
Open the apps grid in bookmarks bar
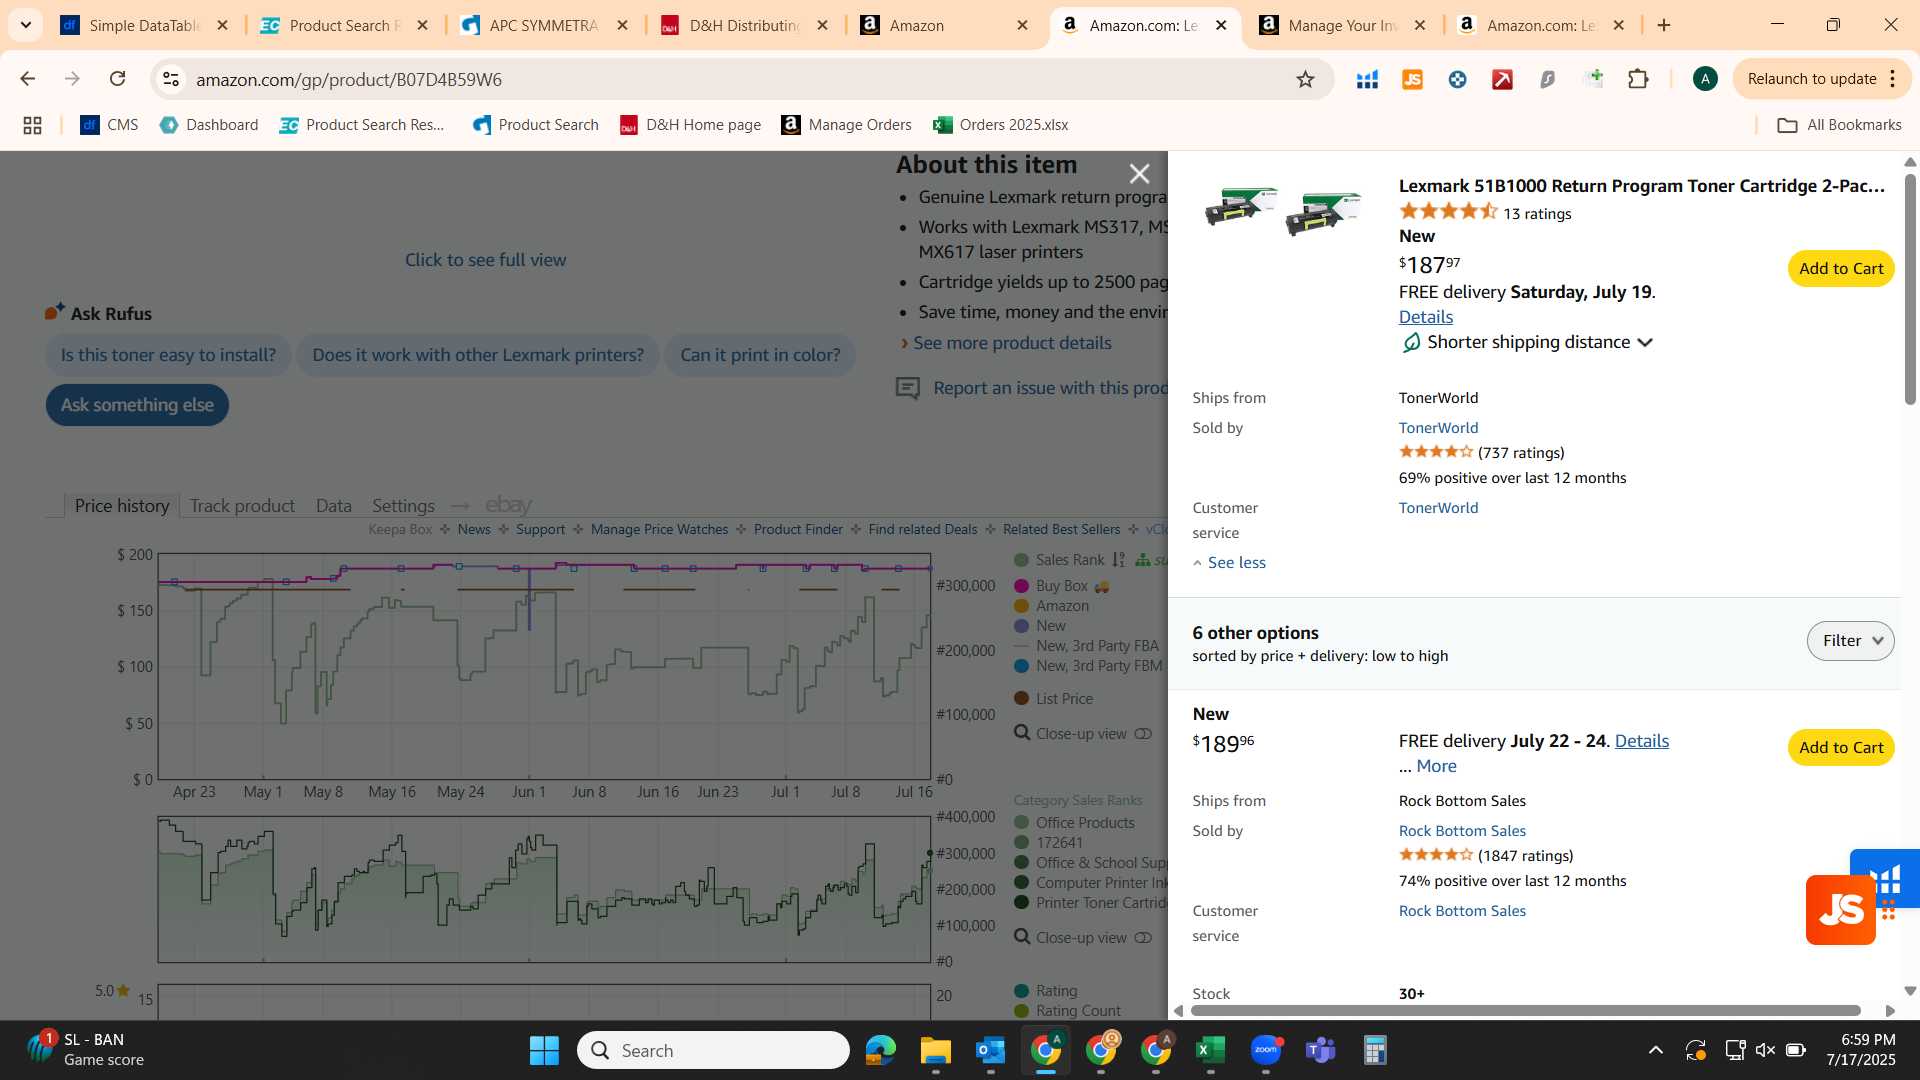point(32,125)
